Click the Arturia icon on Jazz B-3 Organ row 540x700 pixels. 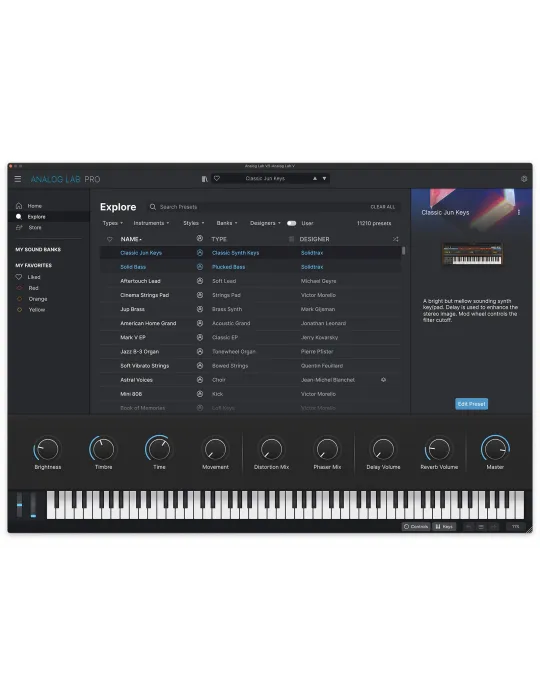pos(200,351)
